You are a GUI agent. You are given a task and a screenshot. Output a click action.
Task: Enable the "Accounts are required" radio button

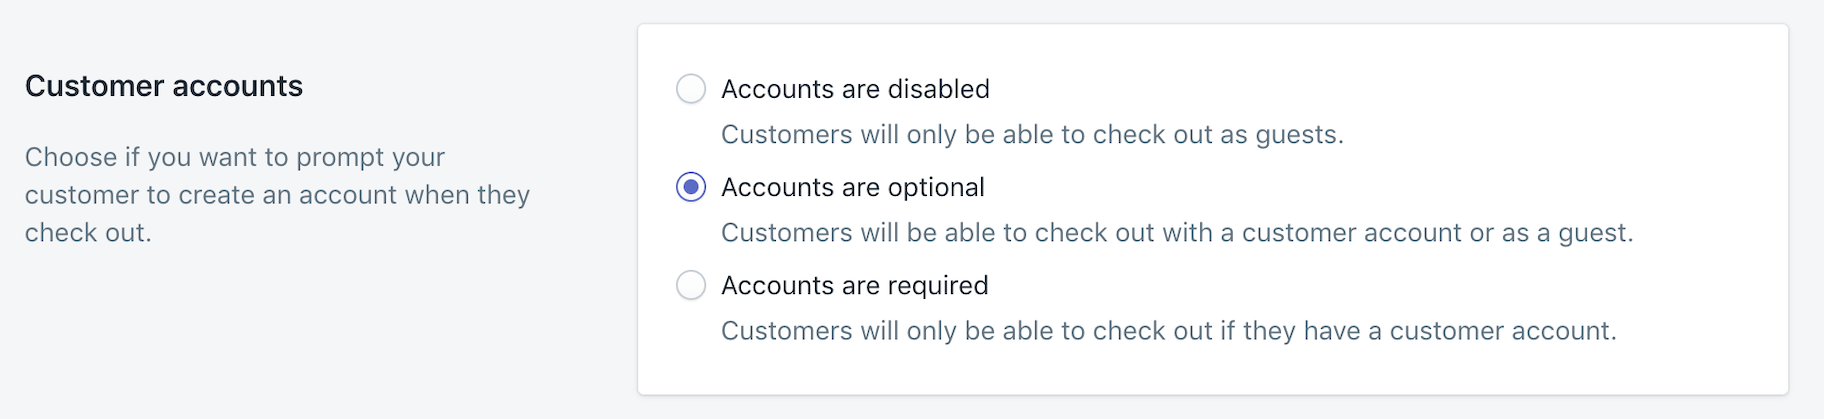[x=691, y=285]
